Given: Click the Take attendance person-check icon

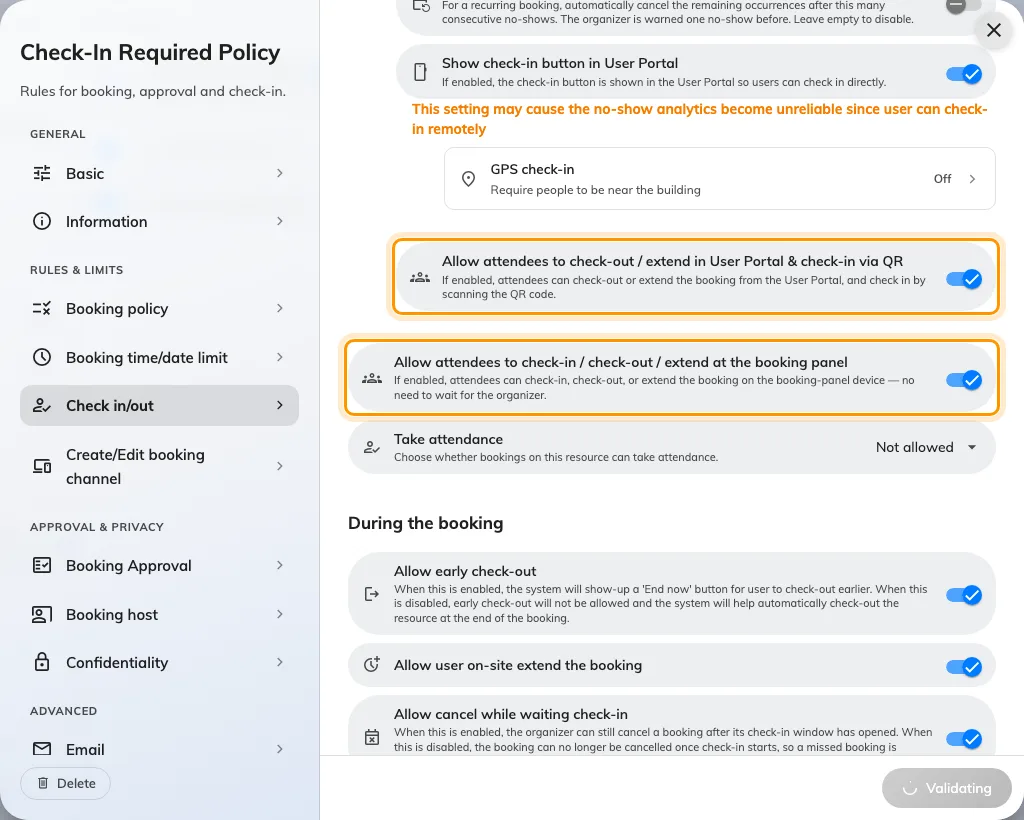Looking at the screenshot, I should [x=372, y=447].
